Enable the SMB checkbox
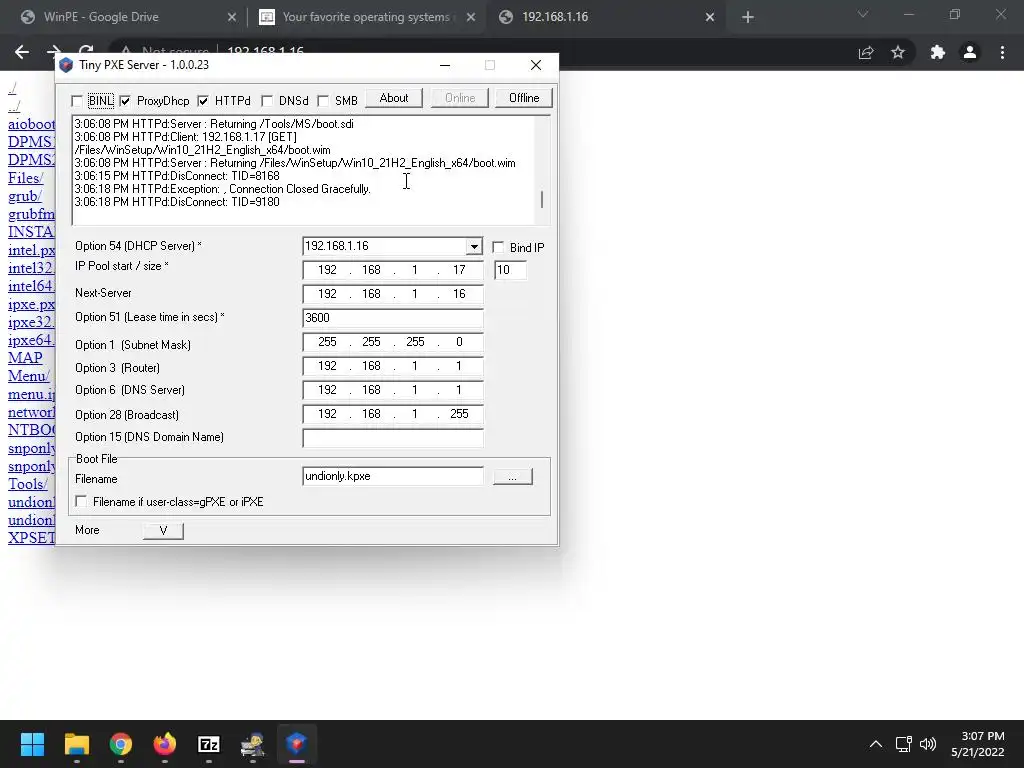 pyautogui.click(x=323, y=101)
